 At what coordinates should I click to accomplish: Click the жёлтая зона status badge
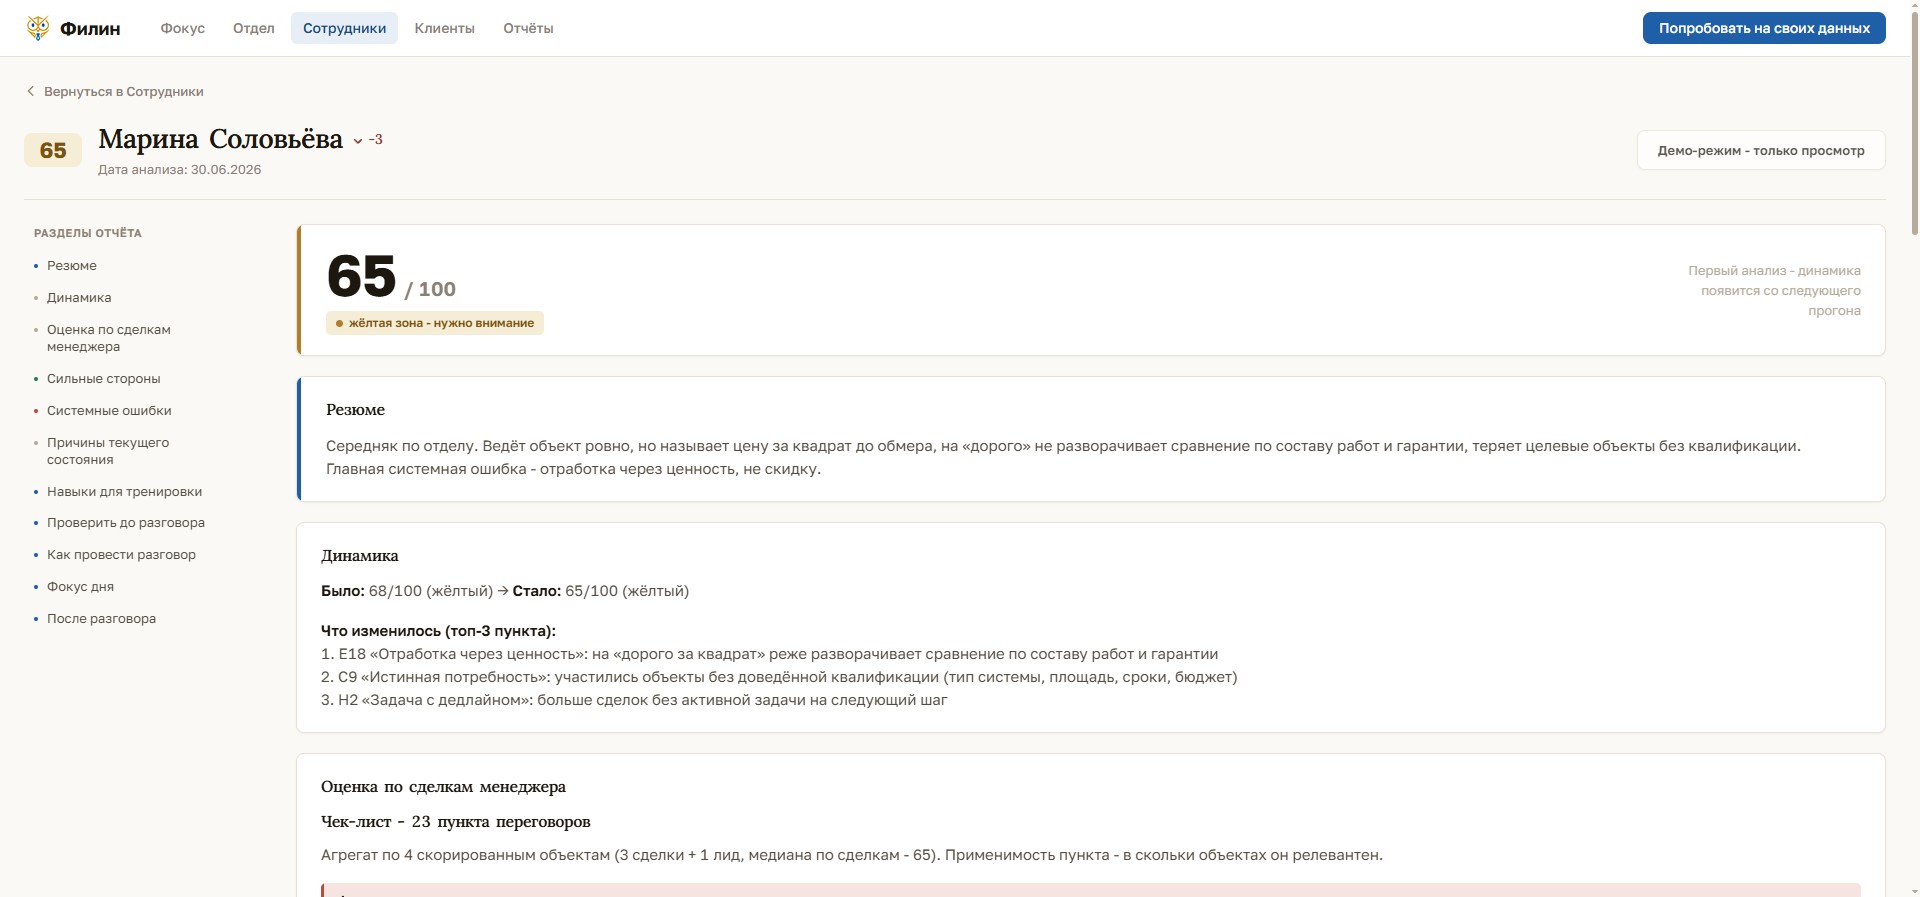tap(435, 323)
